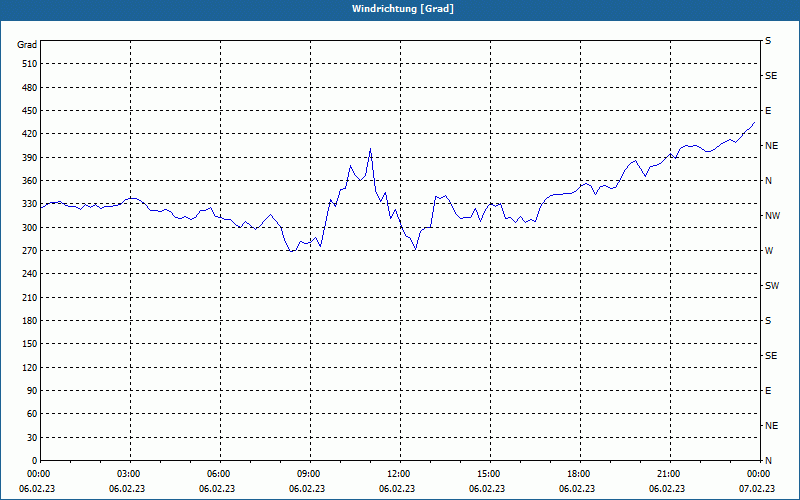
Task: Select the 270 y-axis tick label
Action: pyautogui.click(x=30, y=251)
